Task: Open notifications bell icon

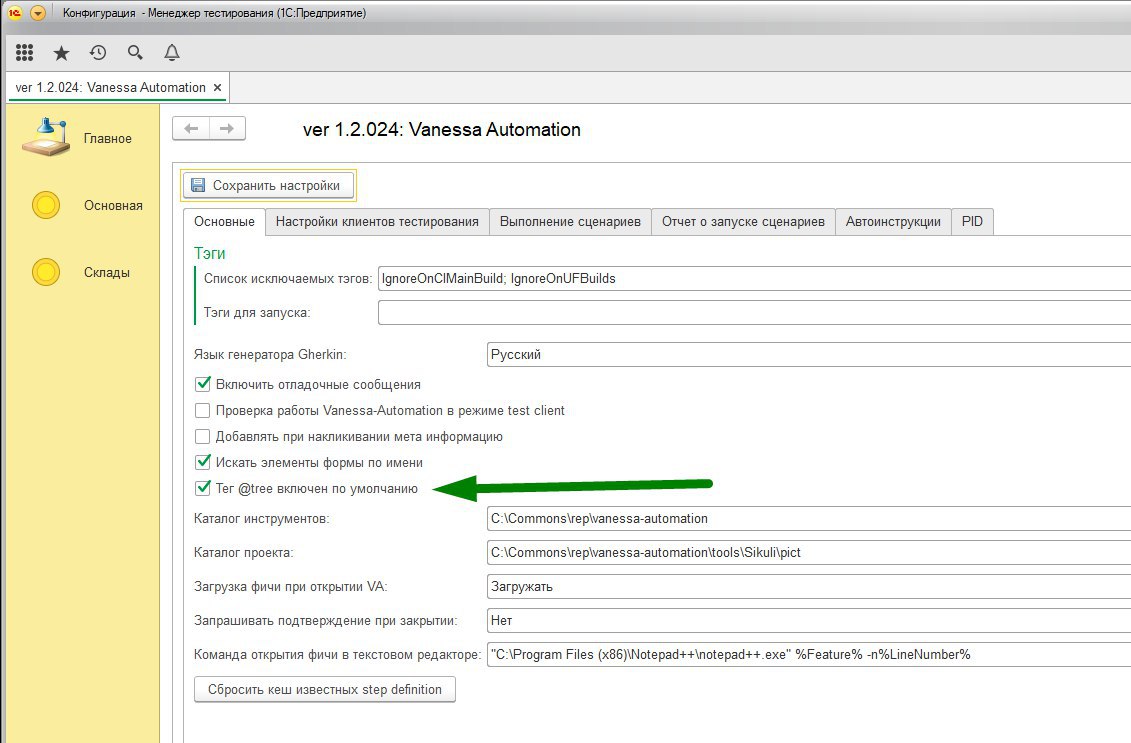Action: tap(172, 53)
